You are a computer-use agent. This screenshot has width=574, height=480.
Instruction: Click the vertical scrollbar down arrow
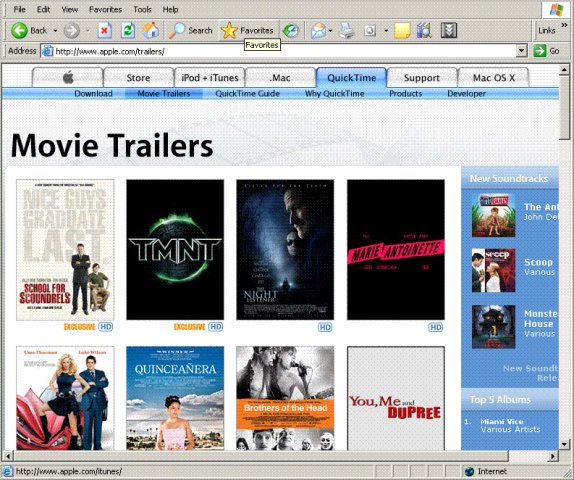[564, 444]
